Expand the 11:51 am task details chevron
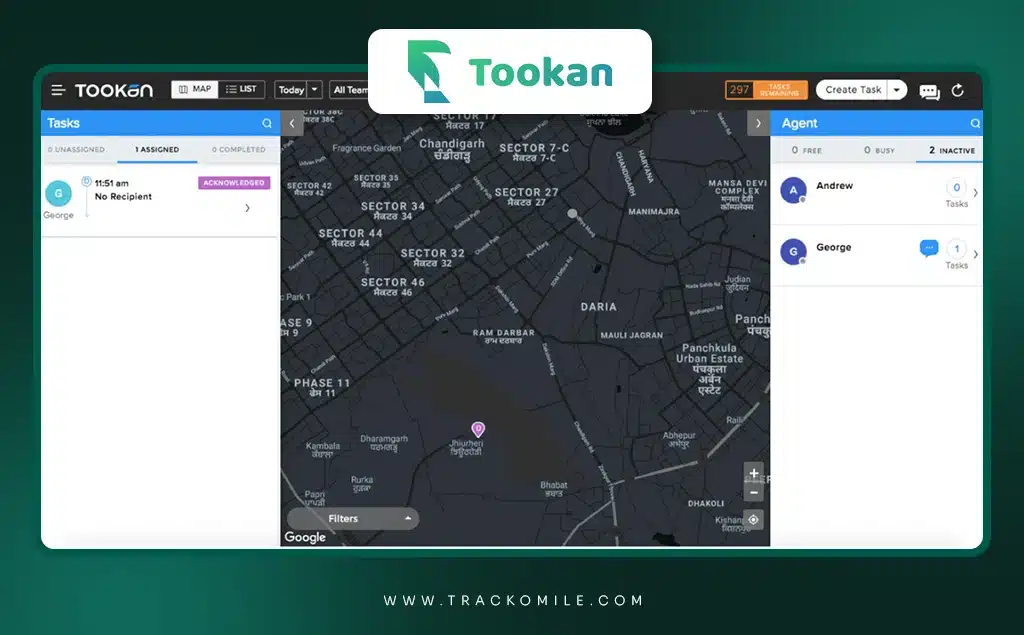 [x=248, y=208]
